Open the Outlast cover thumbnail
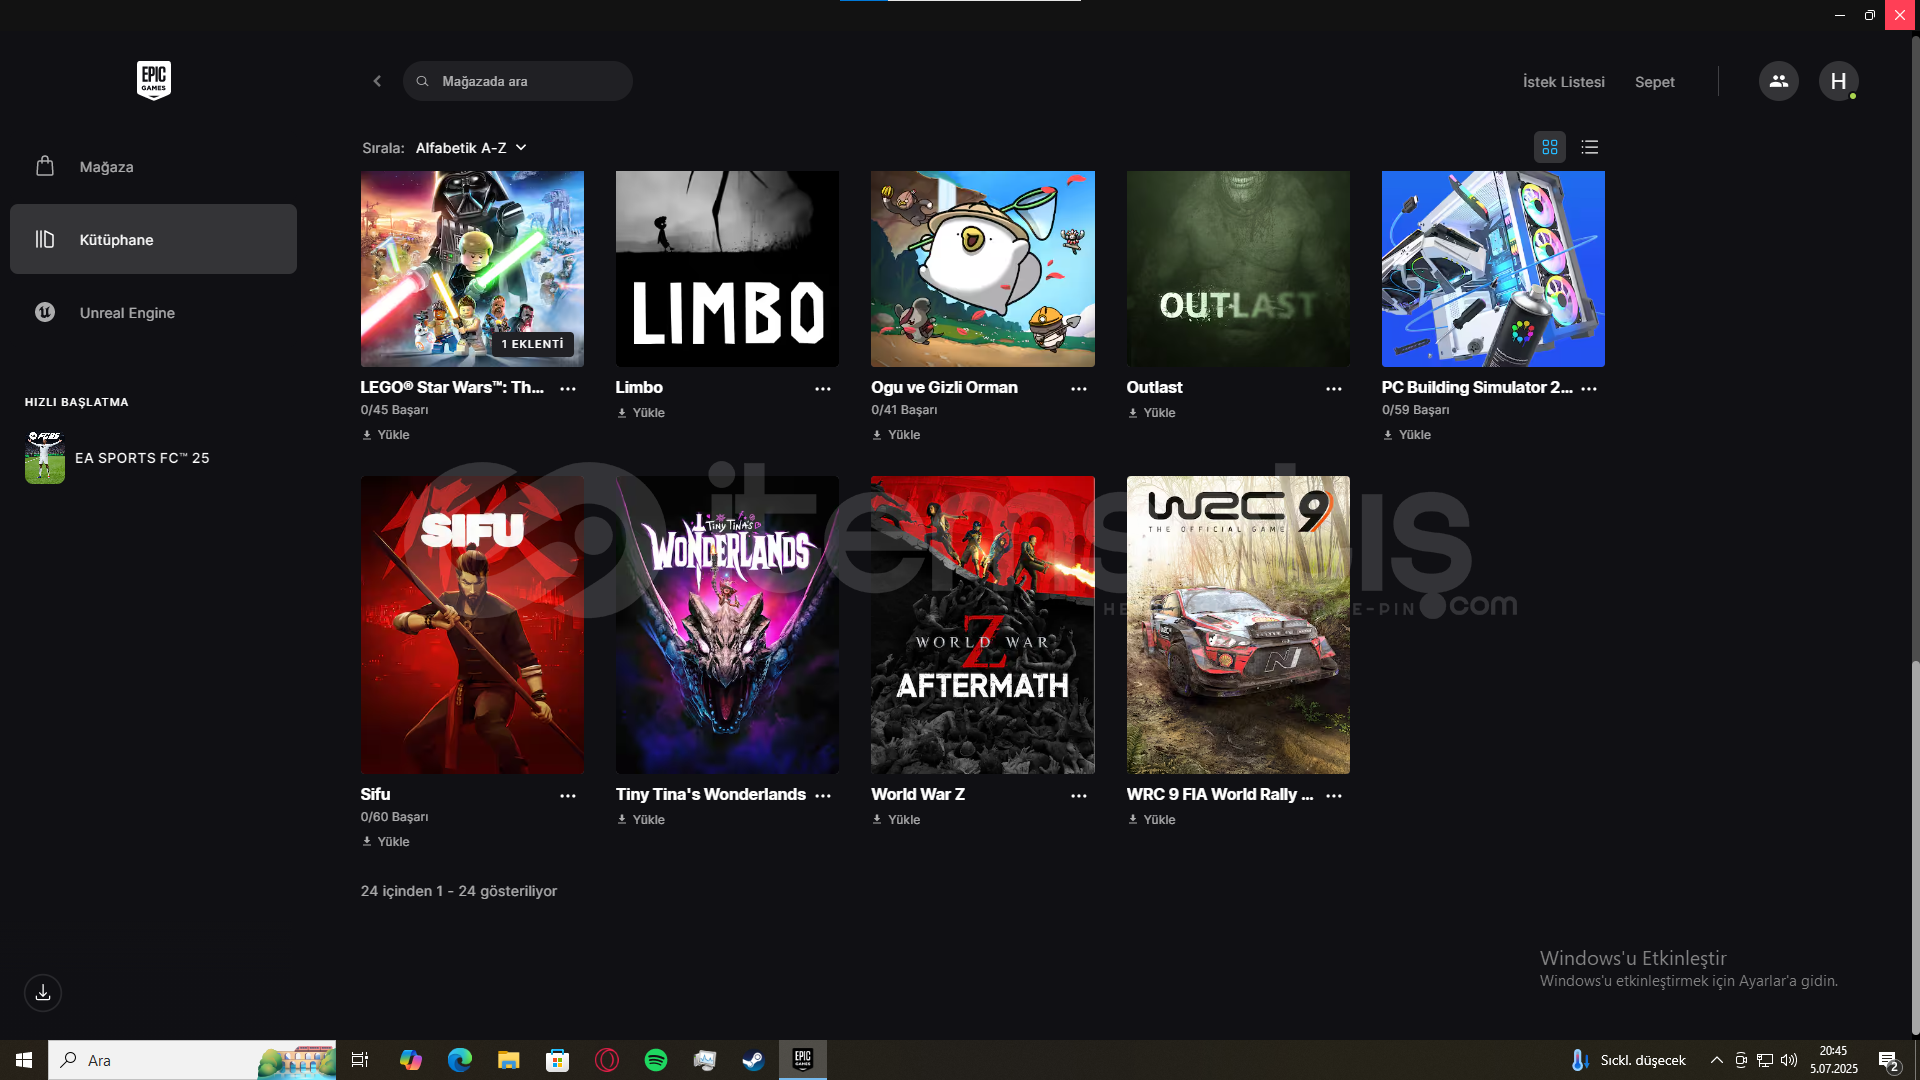 click(x=1238, y=269)
